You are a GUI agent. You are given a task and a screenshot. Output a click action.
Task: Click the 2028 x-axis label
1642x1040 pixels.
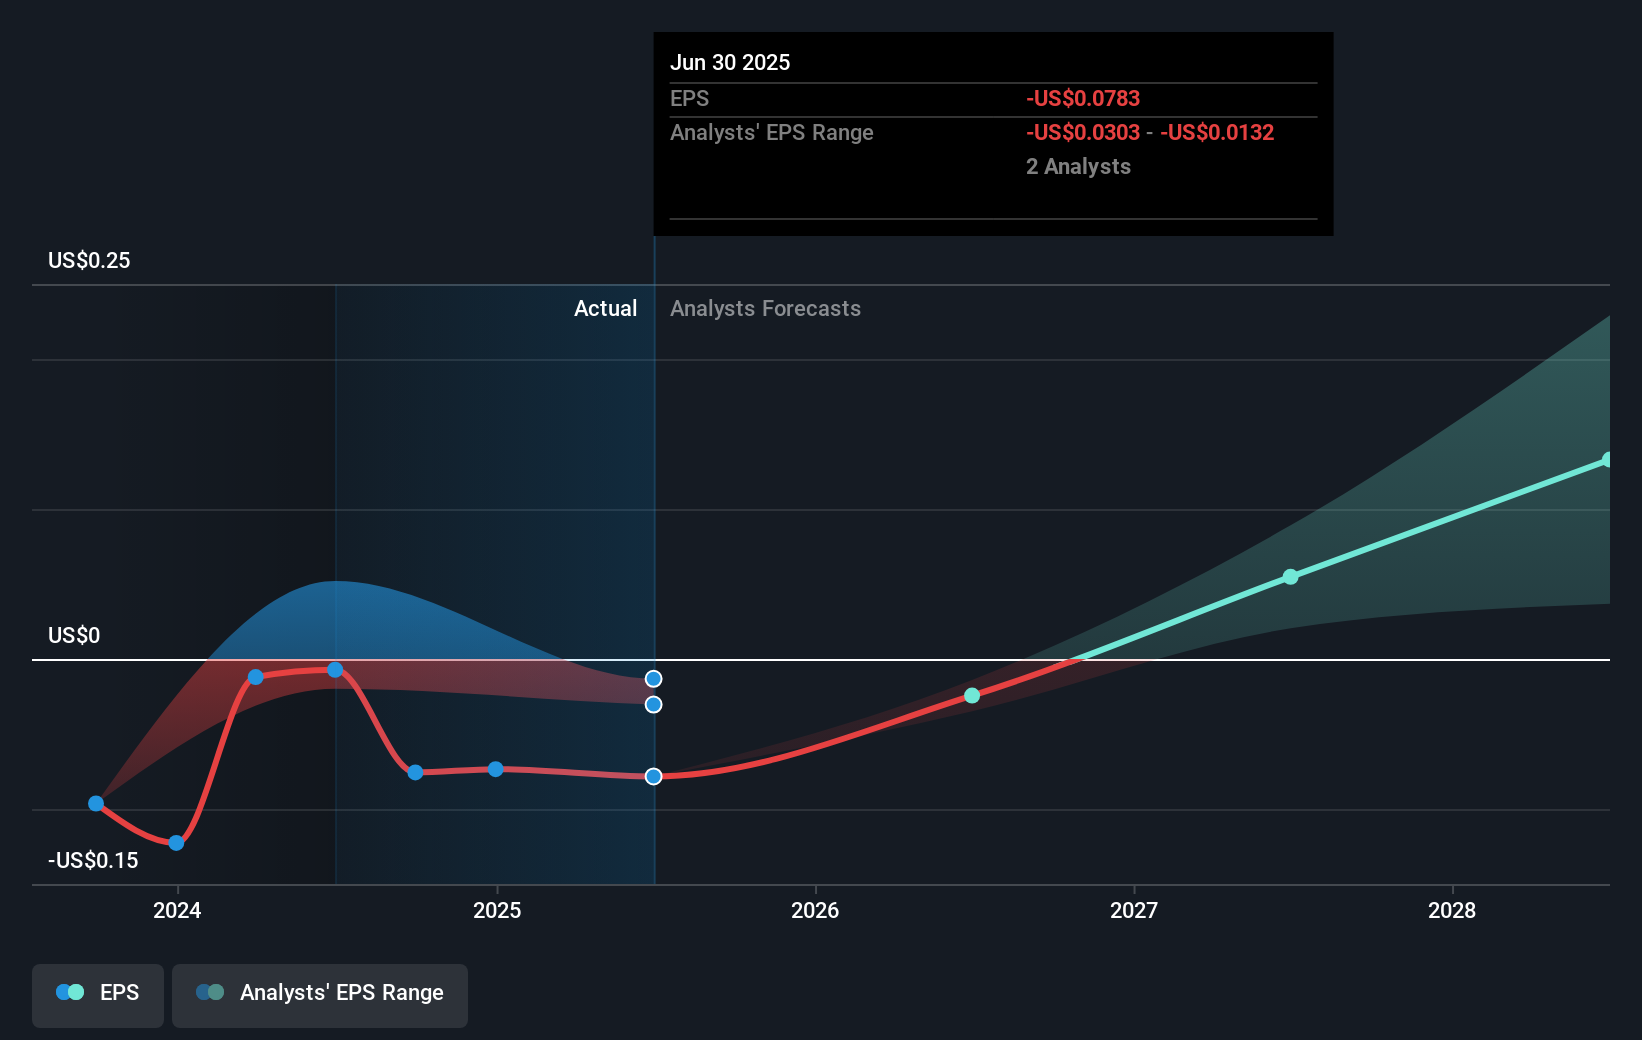[x=1452, y=910]
